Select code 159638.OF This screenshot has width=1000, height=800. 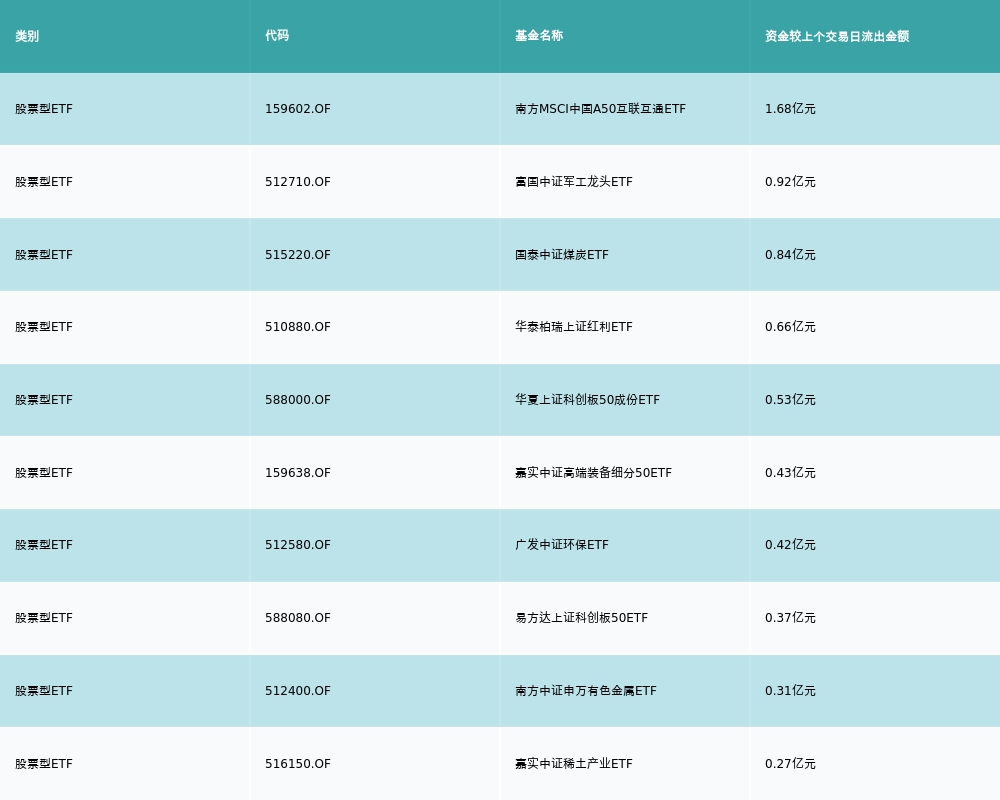[x=298, y=473]
